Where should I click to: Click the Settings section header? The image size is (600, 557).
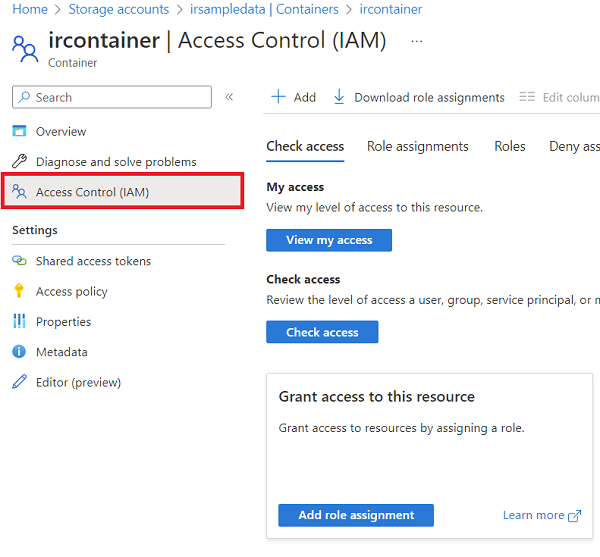coord(35,230)
